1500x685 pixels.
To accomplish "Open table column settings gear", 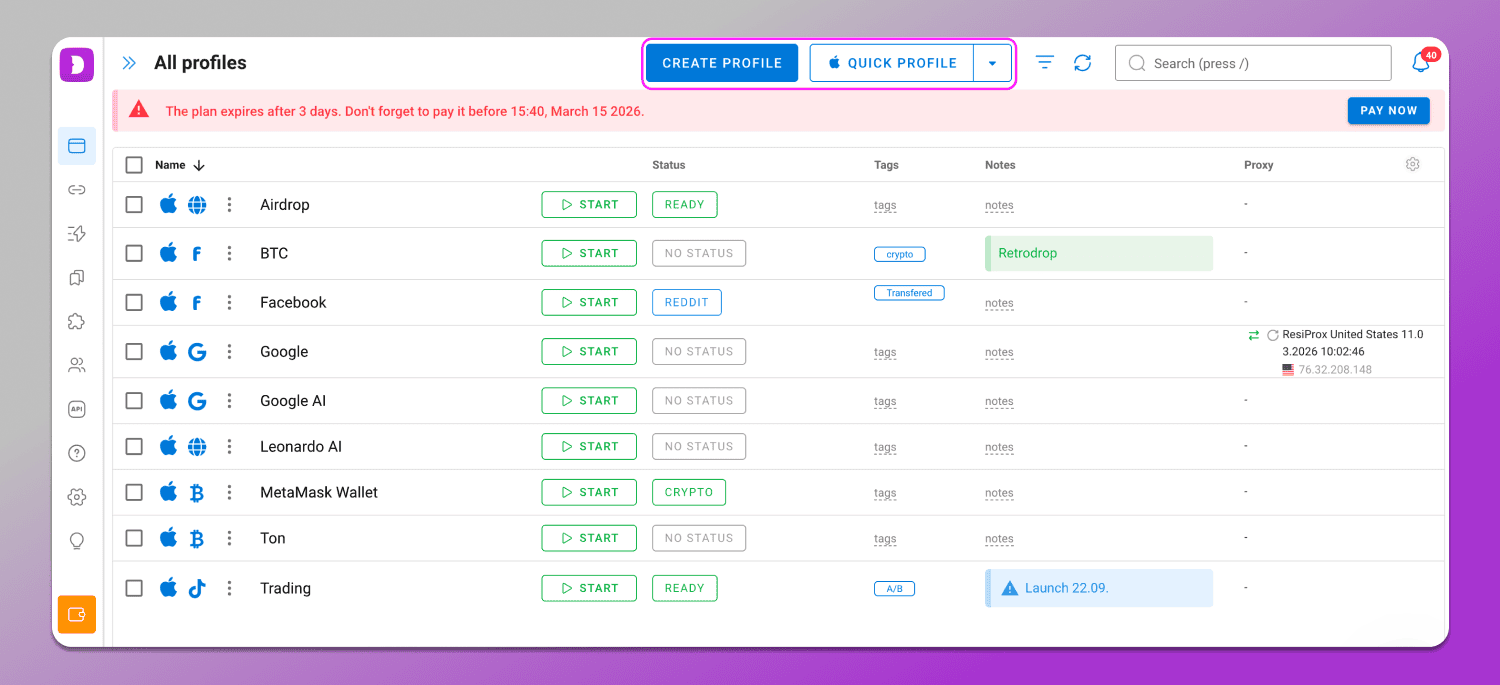I will pyautogui.click(x=1413, y=164).
